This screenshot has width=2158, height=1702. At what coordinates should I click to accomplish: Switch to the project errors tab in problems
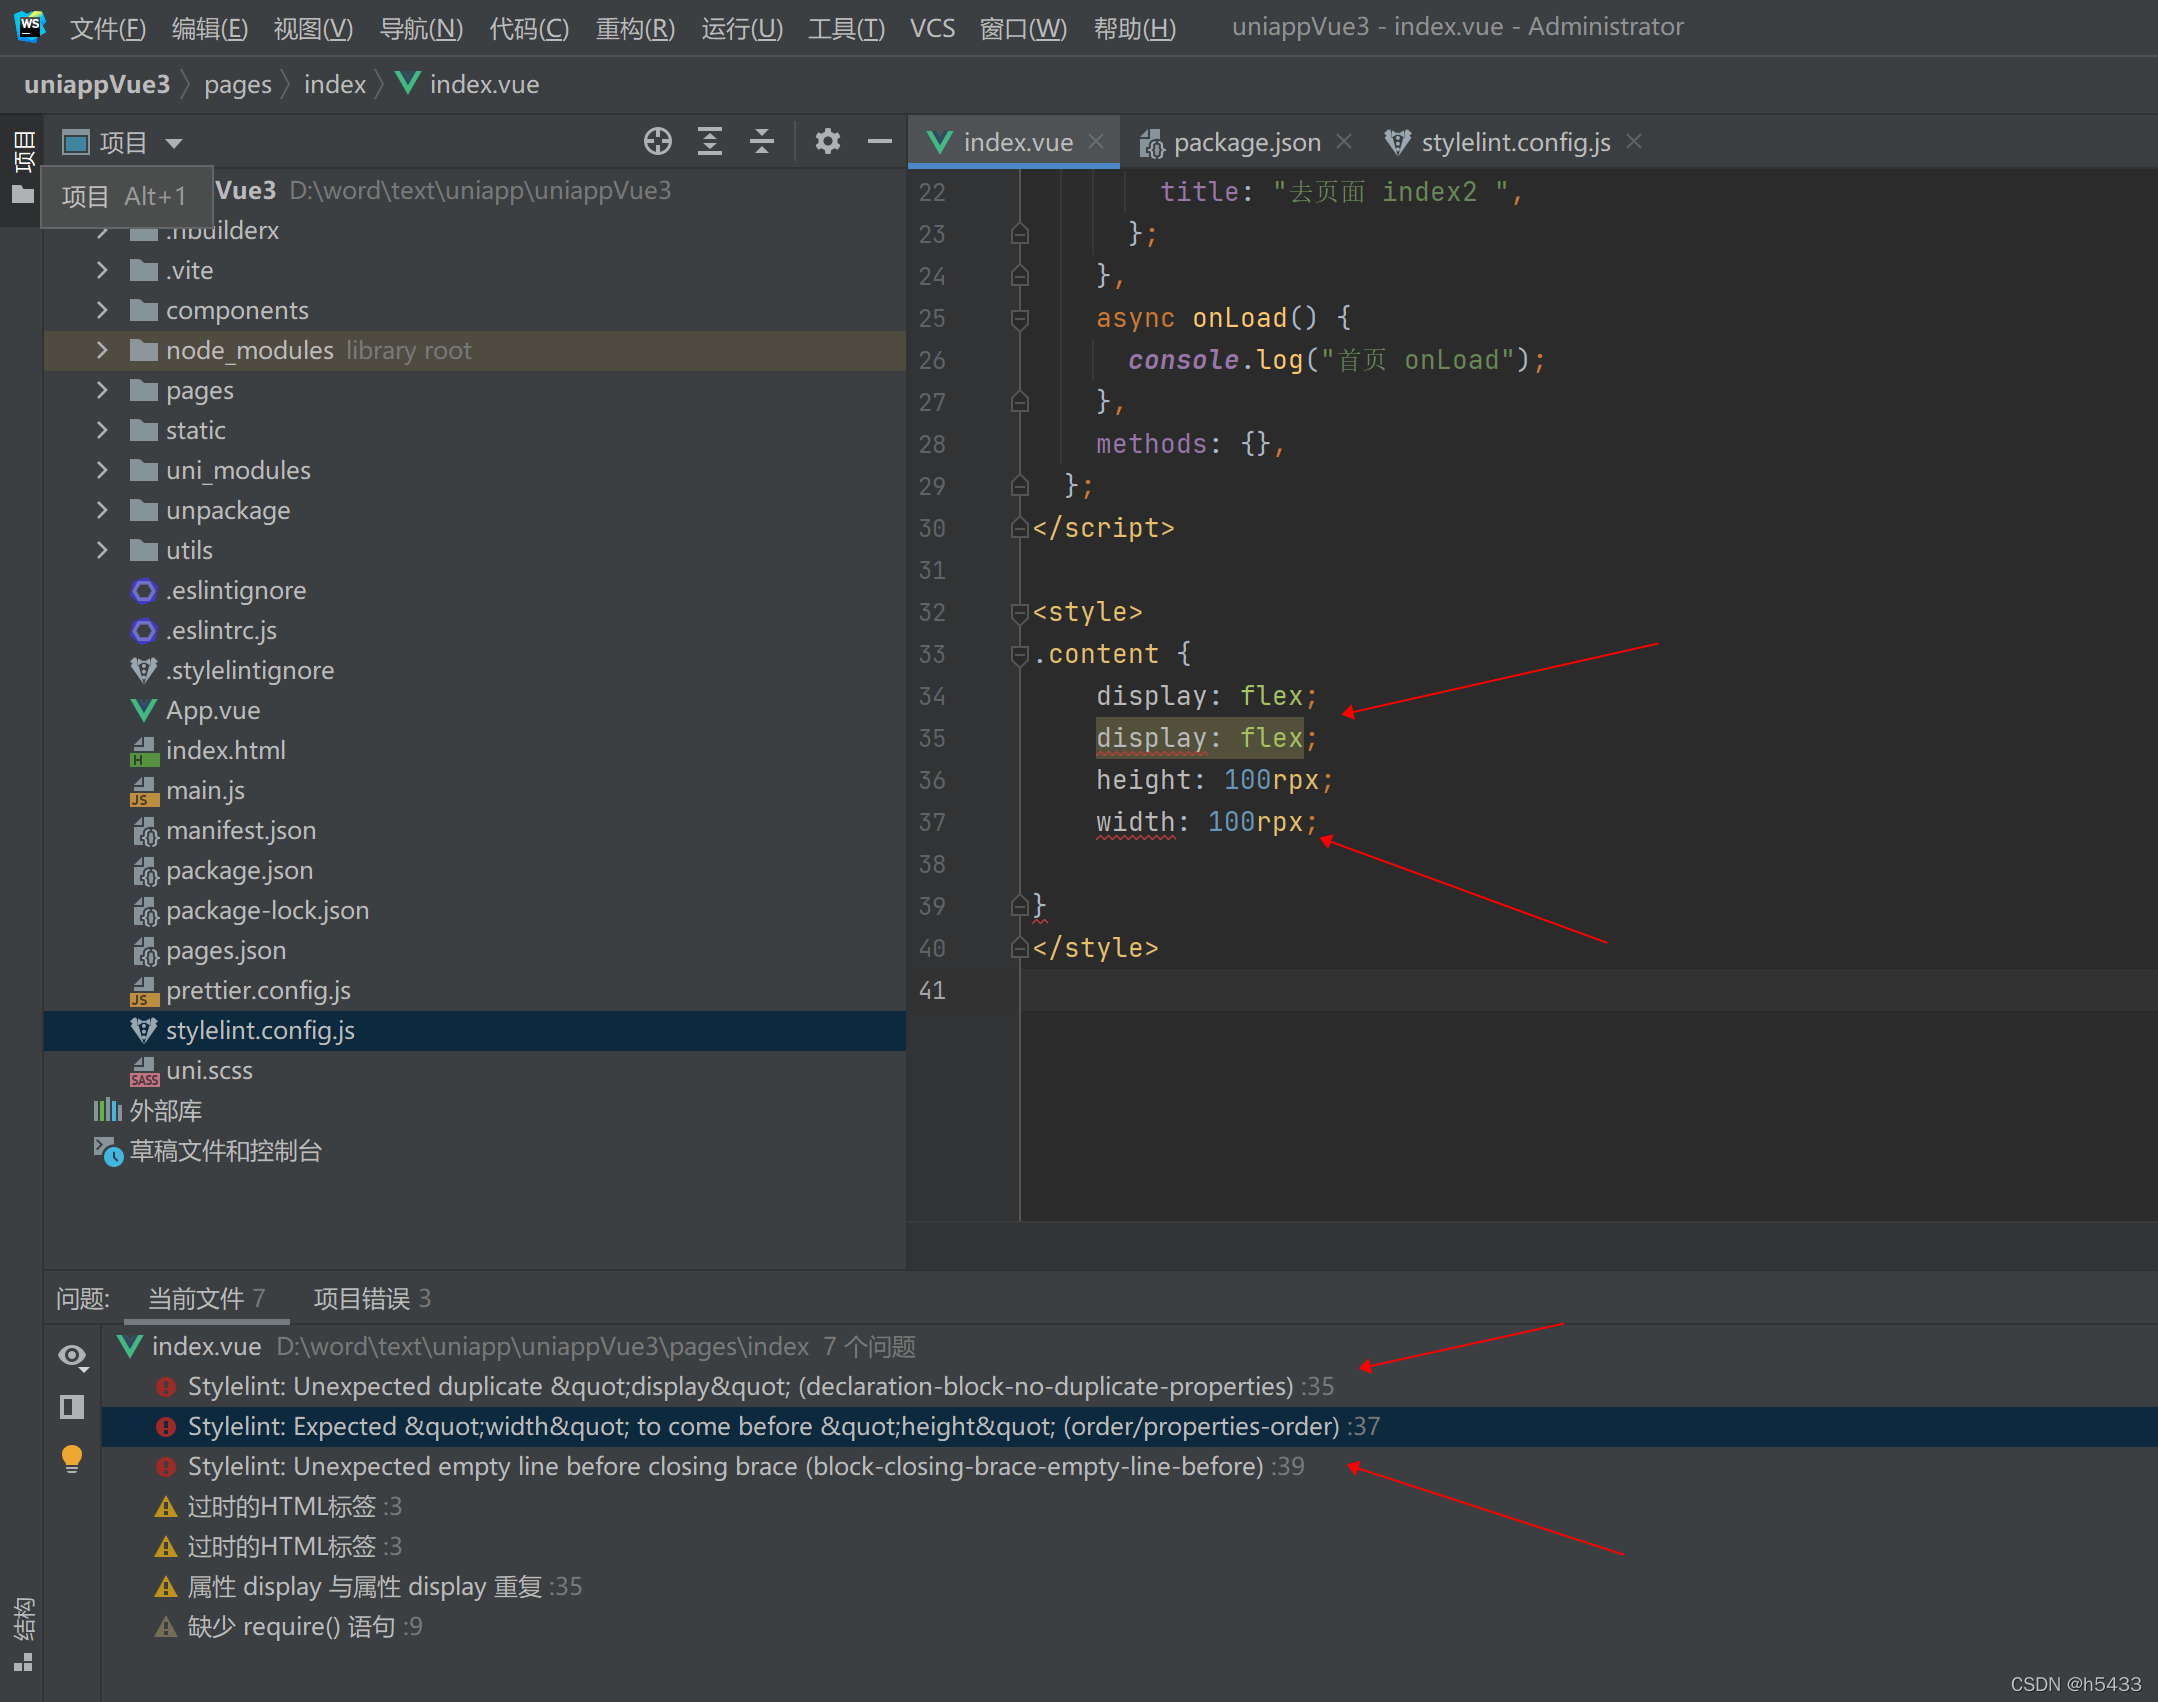pos(371,1298)
